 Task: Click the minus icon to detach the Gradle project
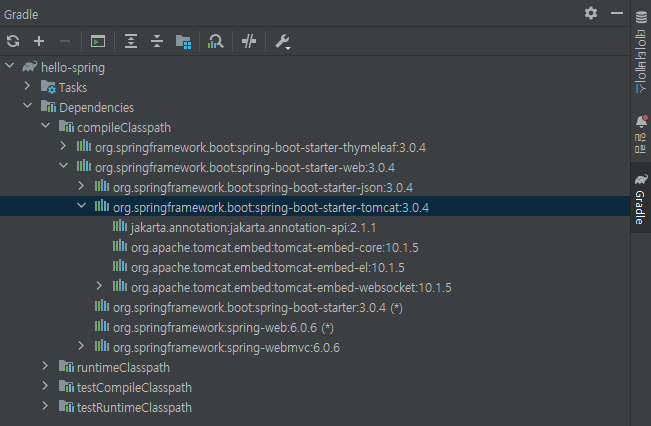click(65, 41)
